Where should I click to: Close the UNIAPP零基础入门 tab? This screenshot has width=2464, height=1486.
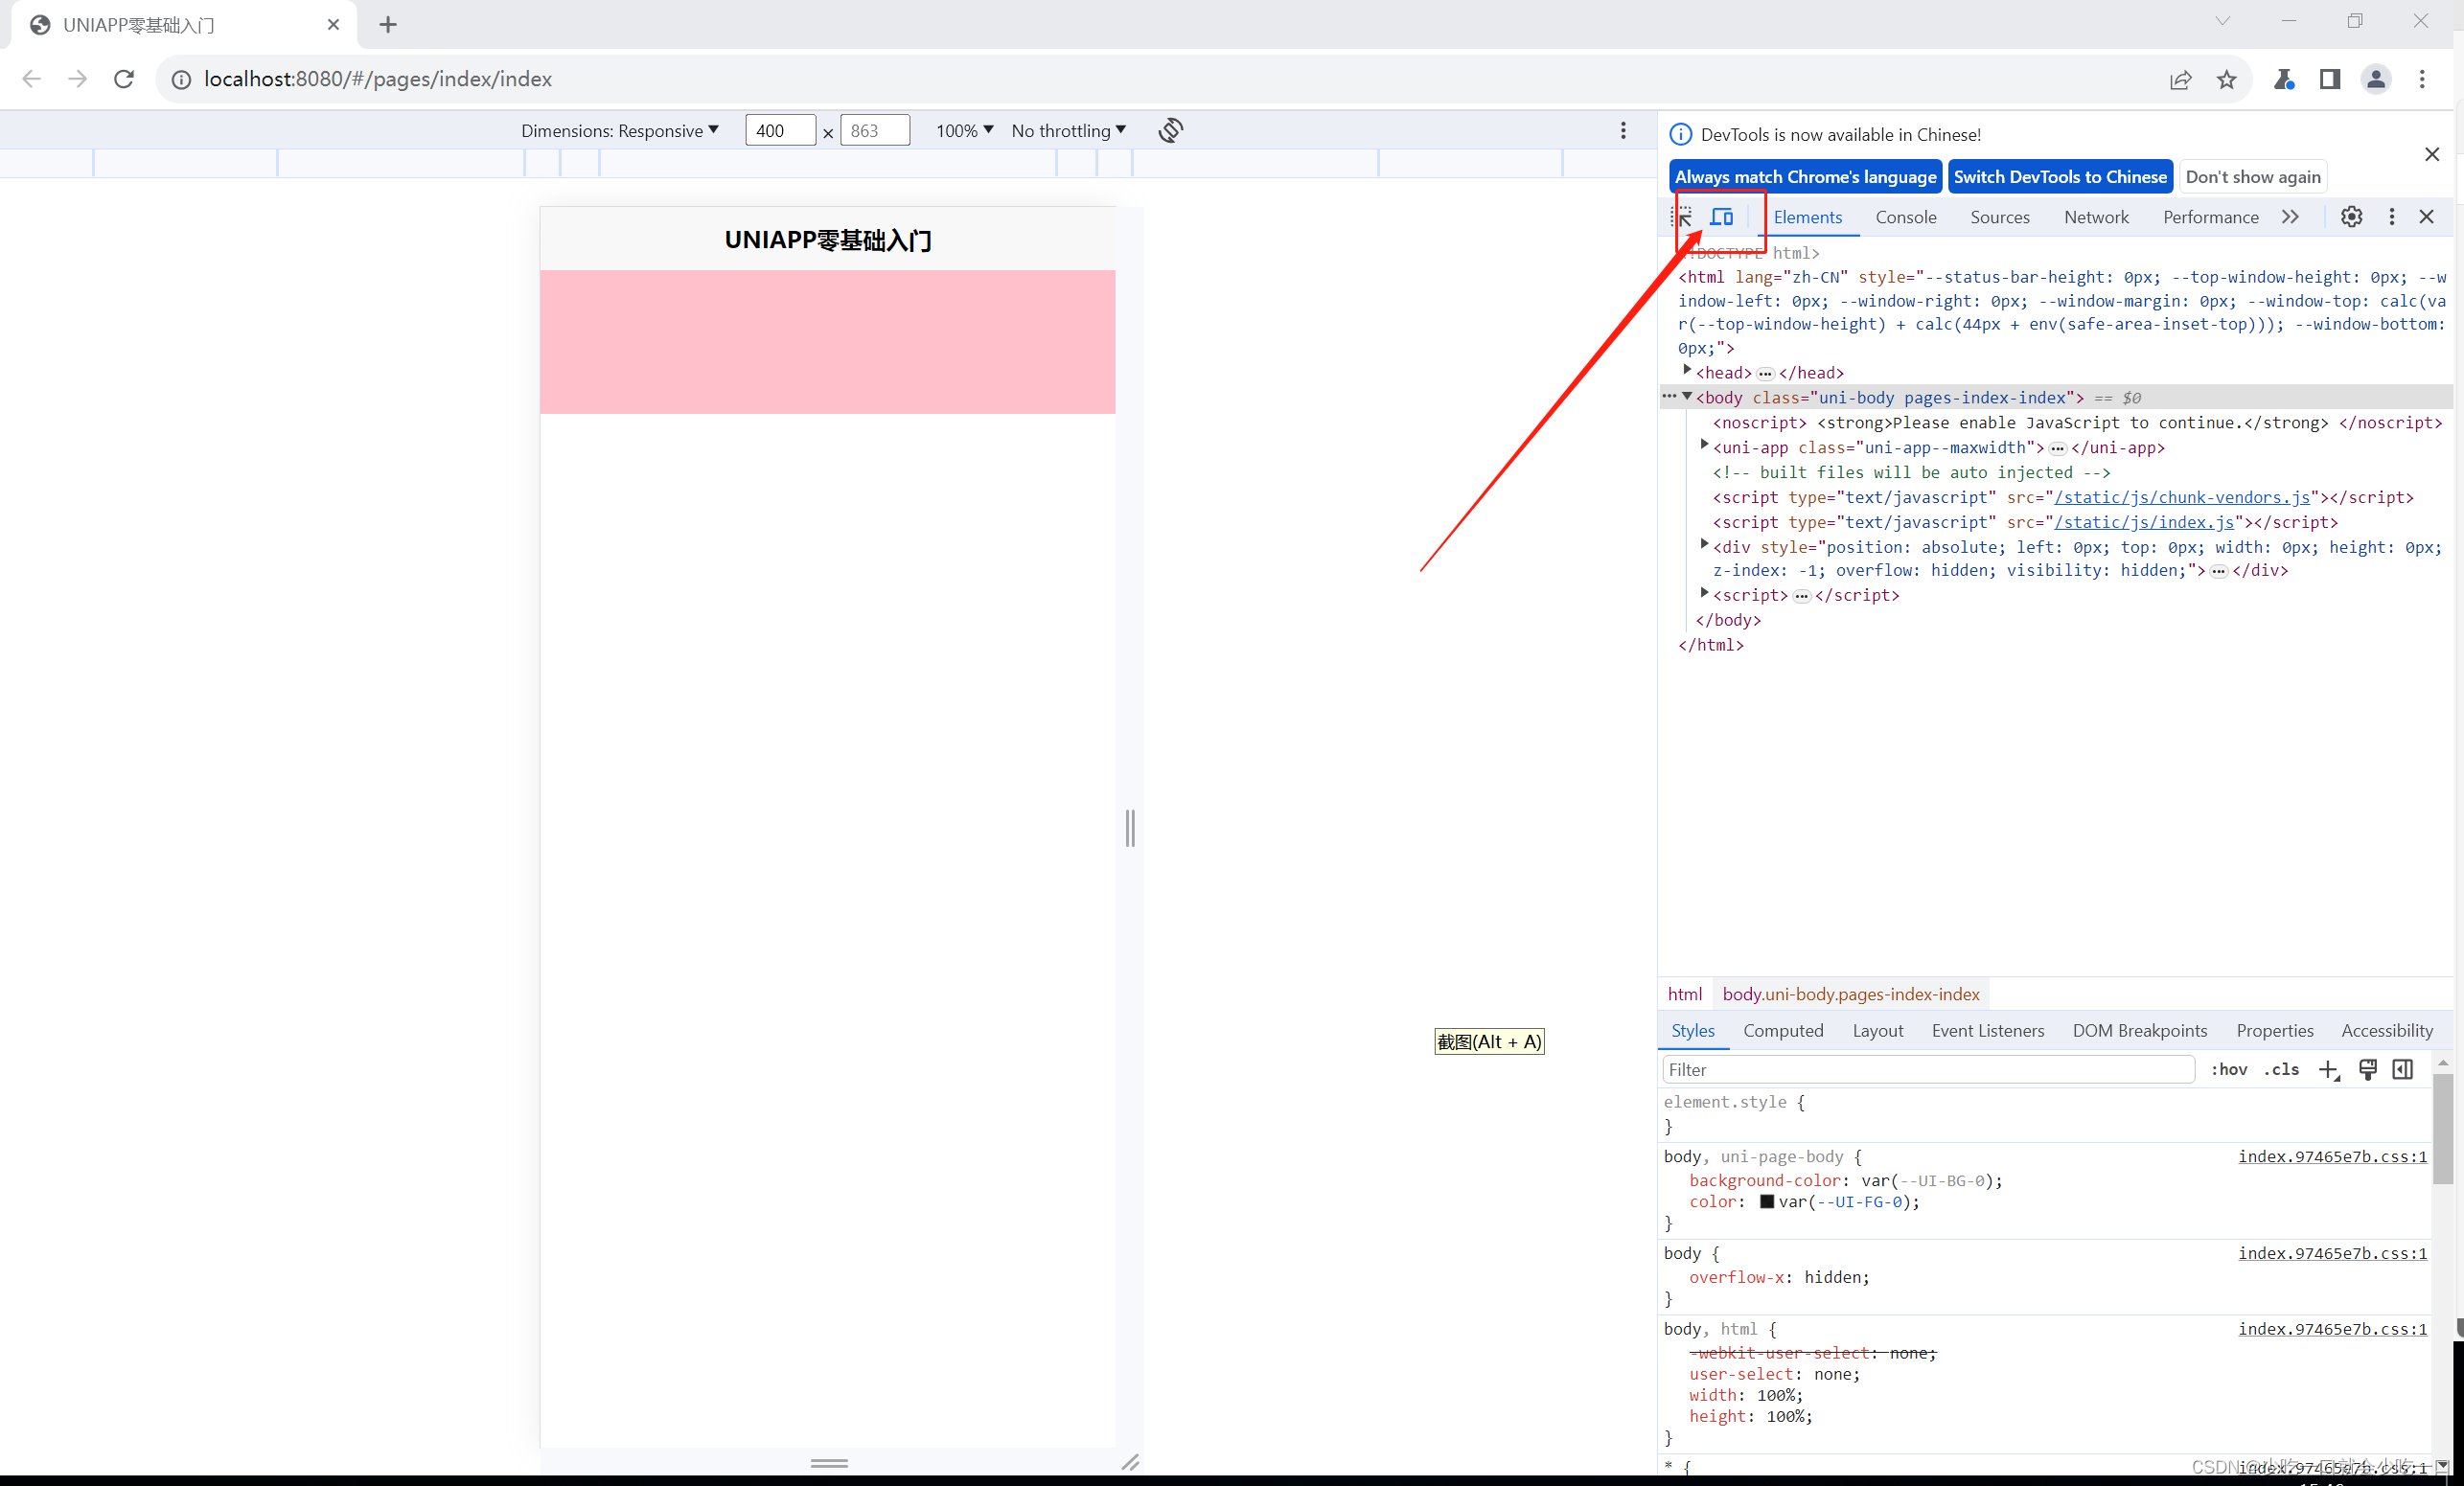[334, 25]
